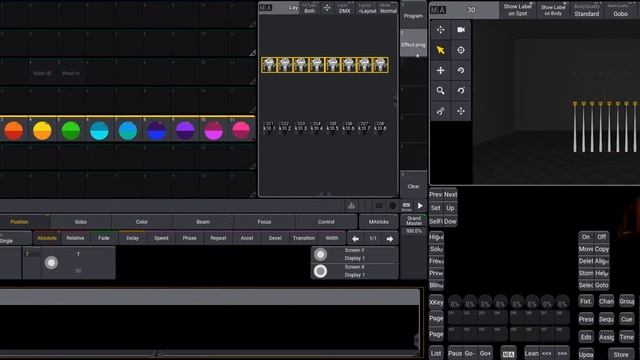The image size is (640, 360).
Task: Select the yellow color preset
Action: coord(42,131)
